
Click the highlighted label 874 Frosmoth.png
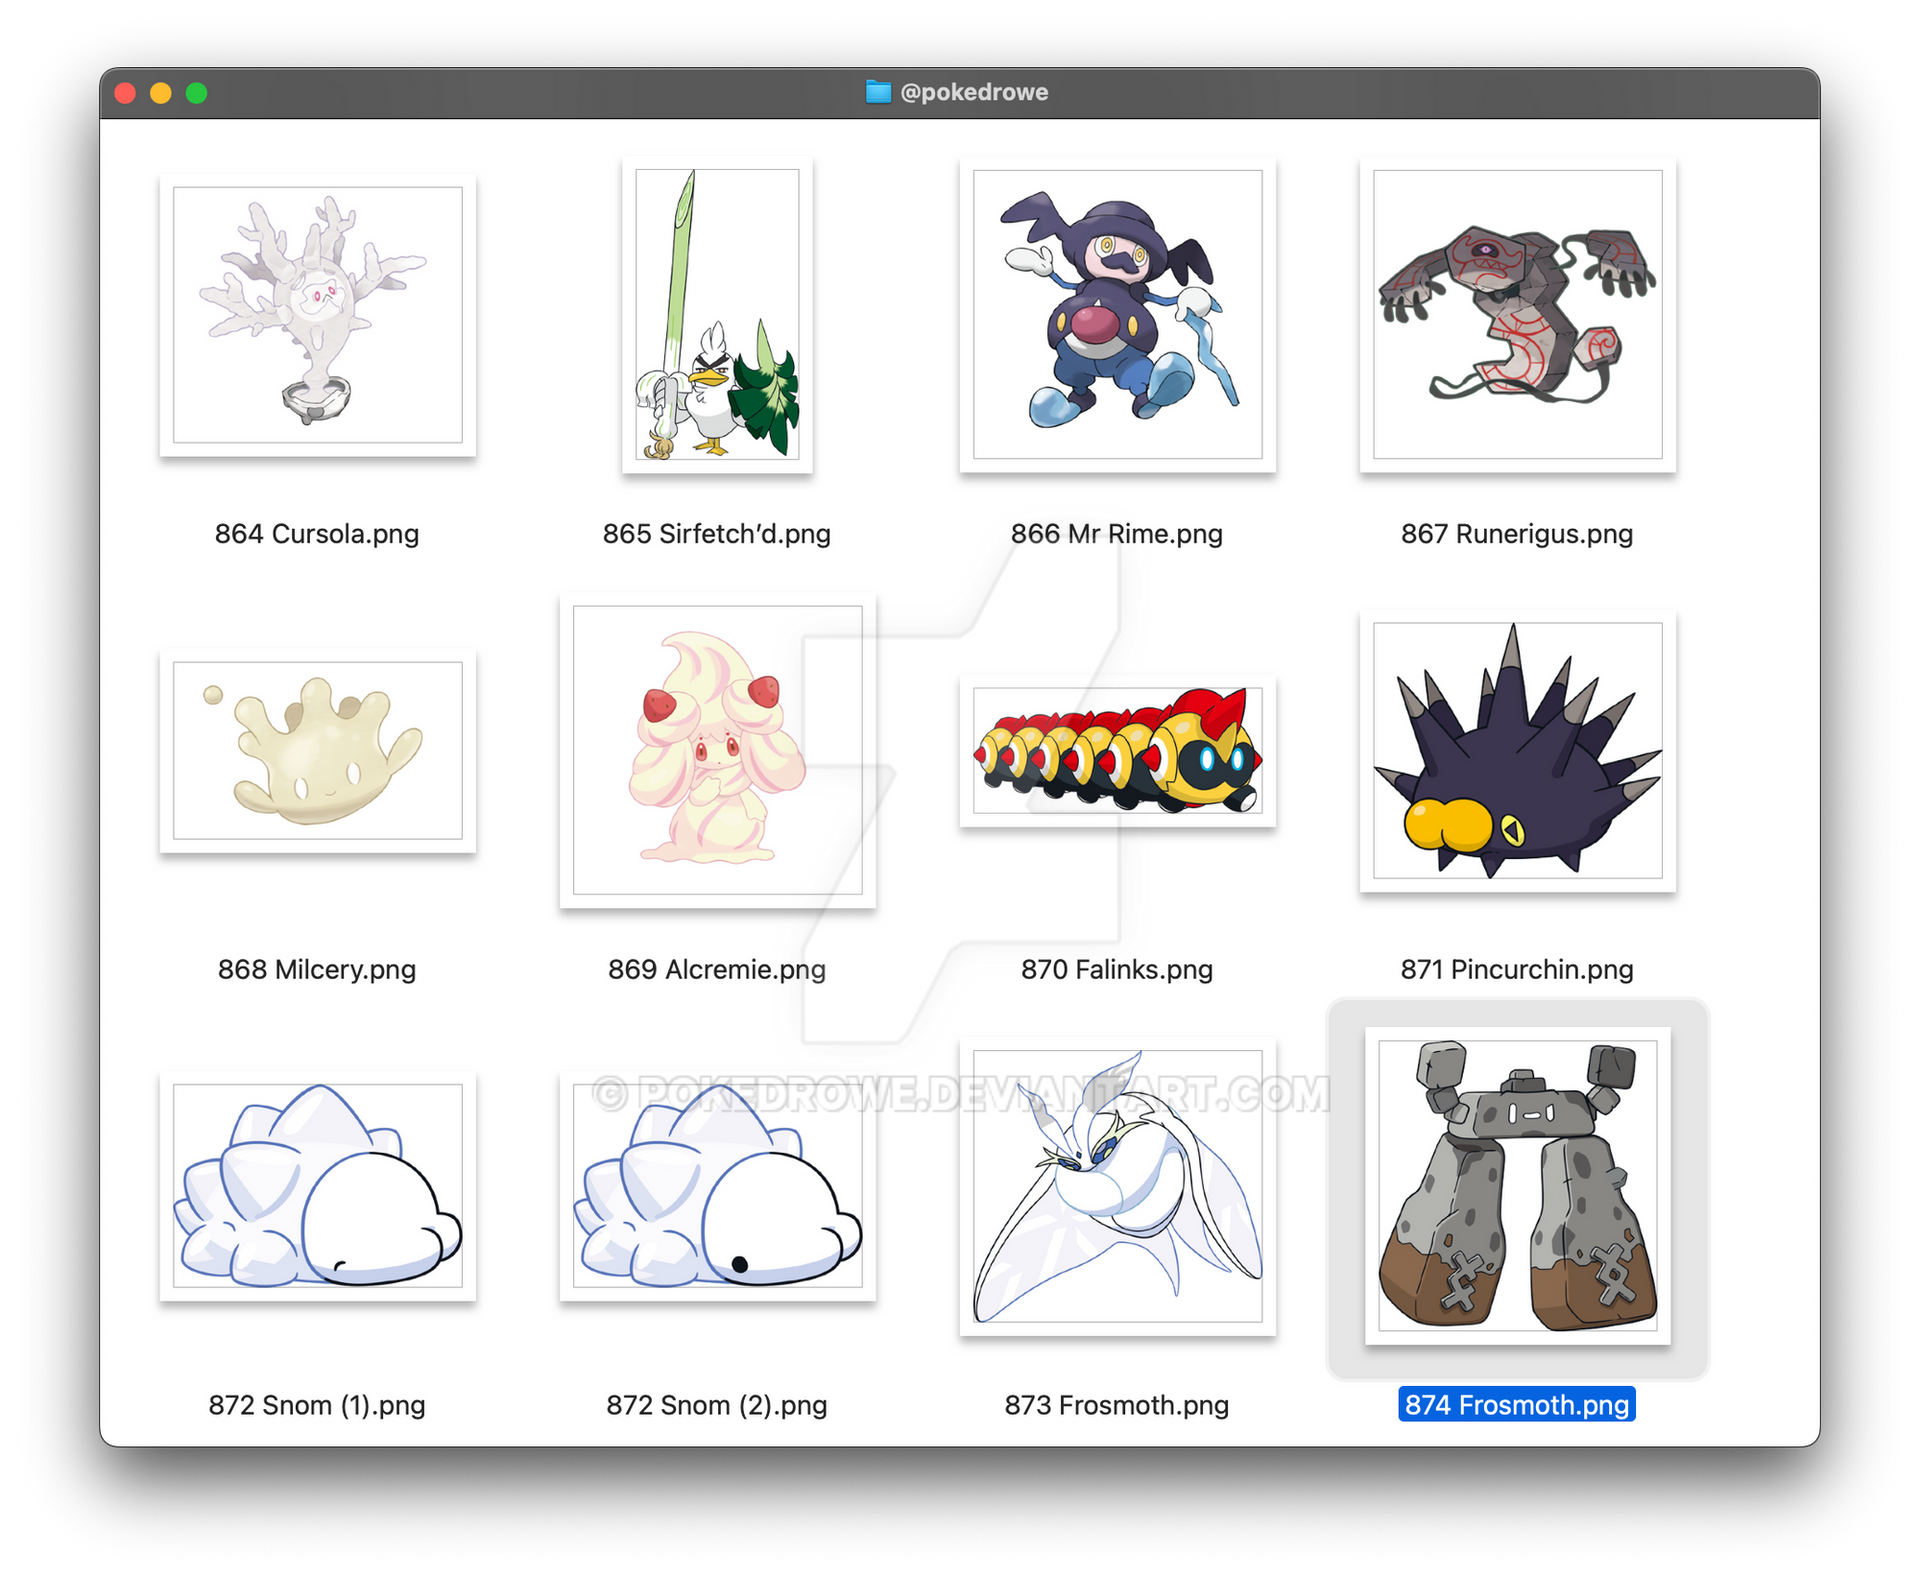tap(1517, 1405)
